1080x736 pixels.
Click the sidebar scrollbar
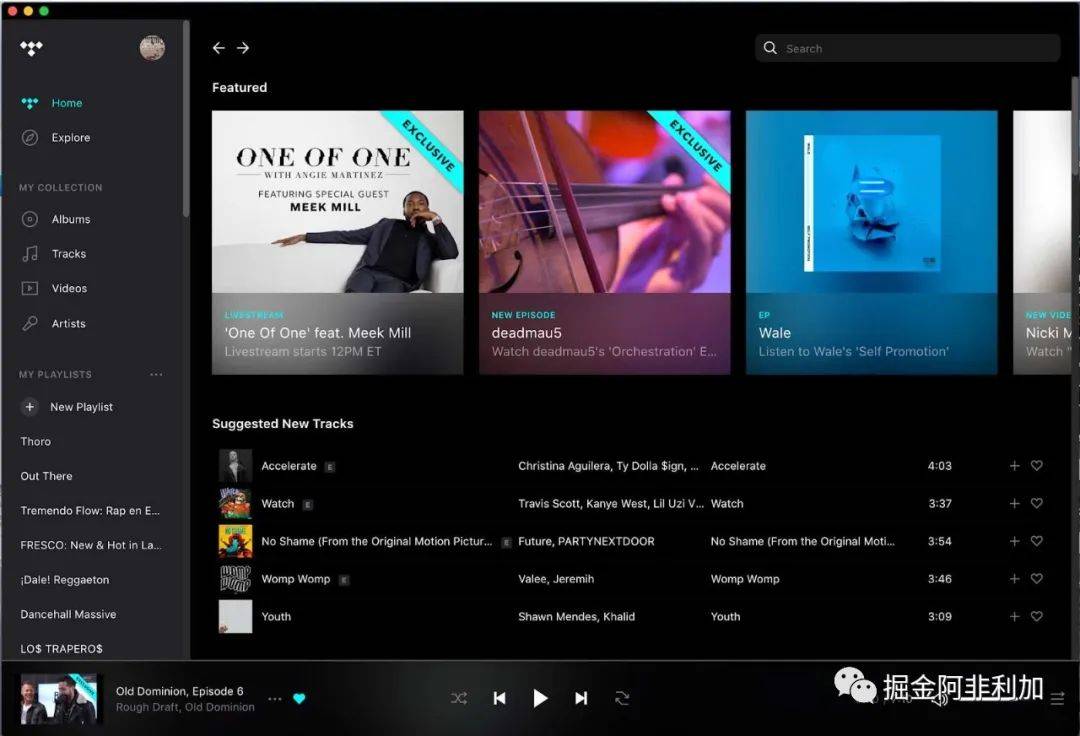(185, 118)
